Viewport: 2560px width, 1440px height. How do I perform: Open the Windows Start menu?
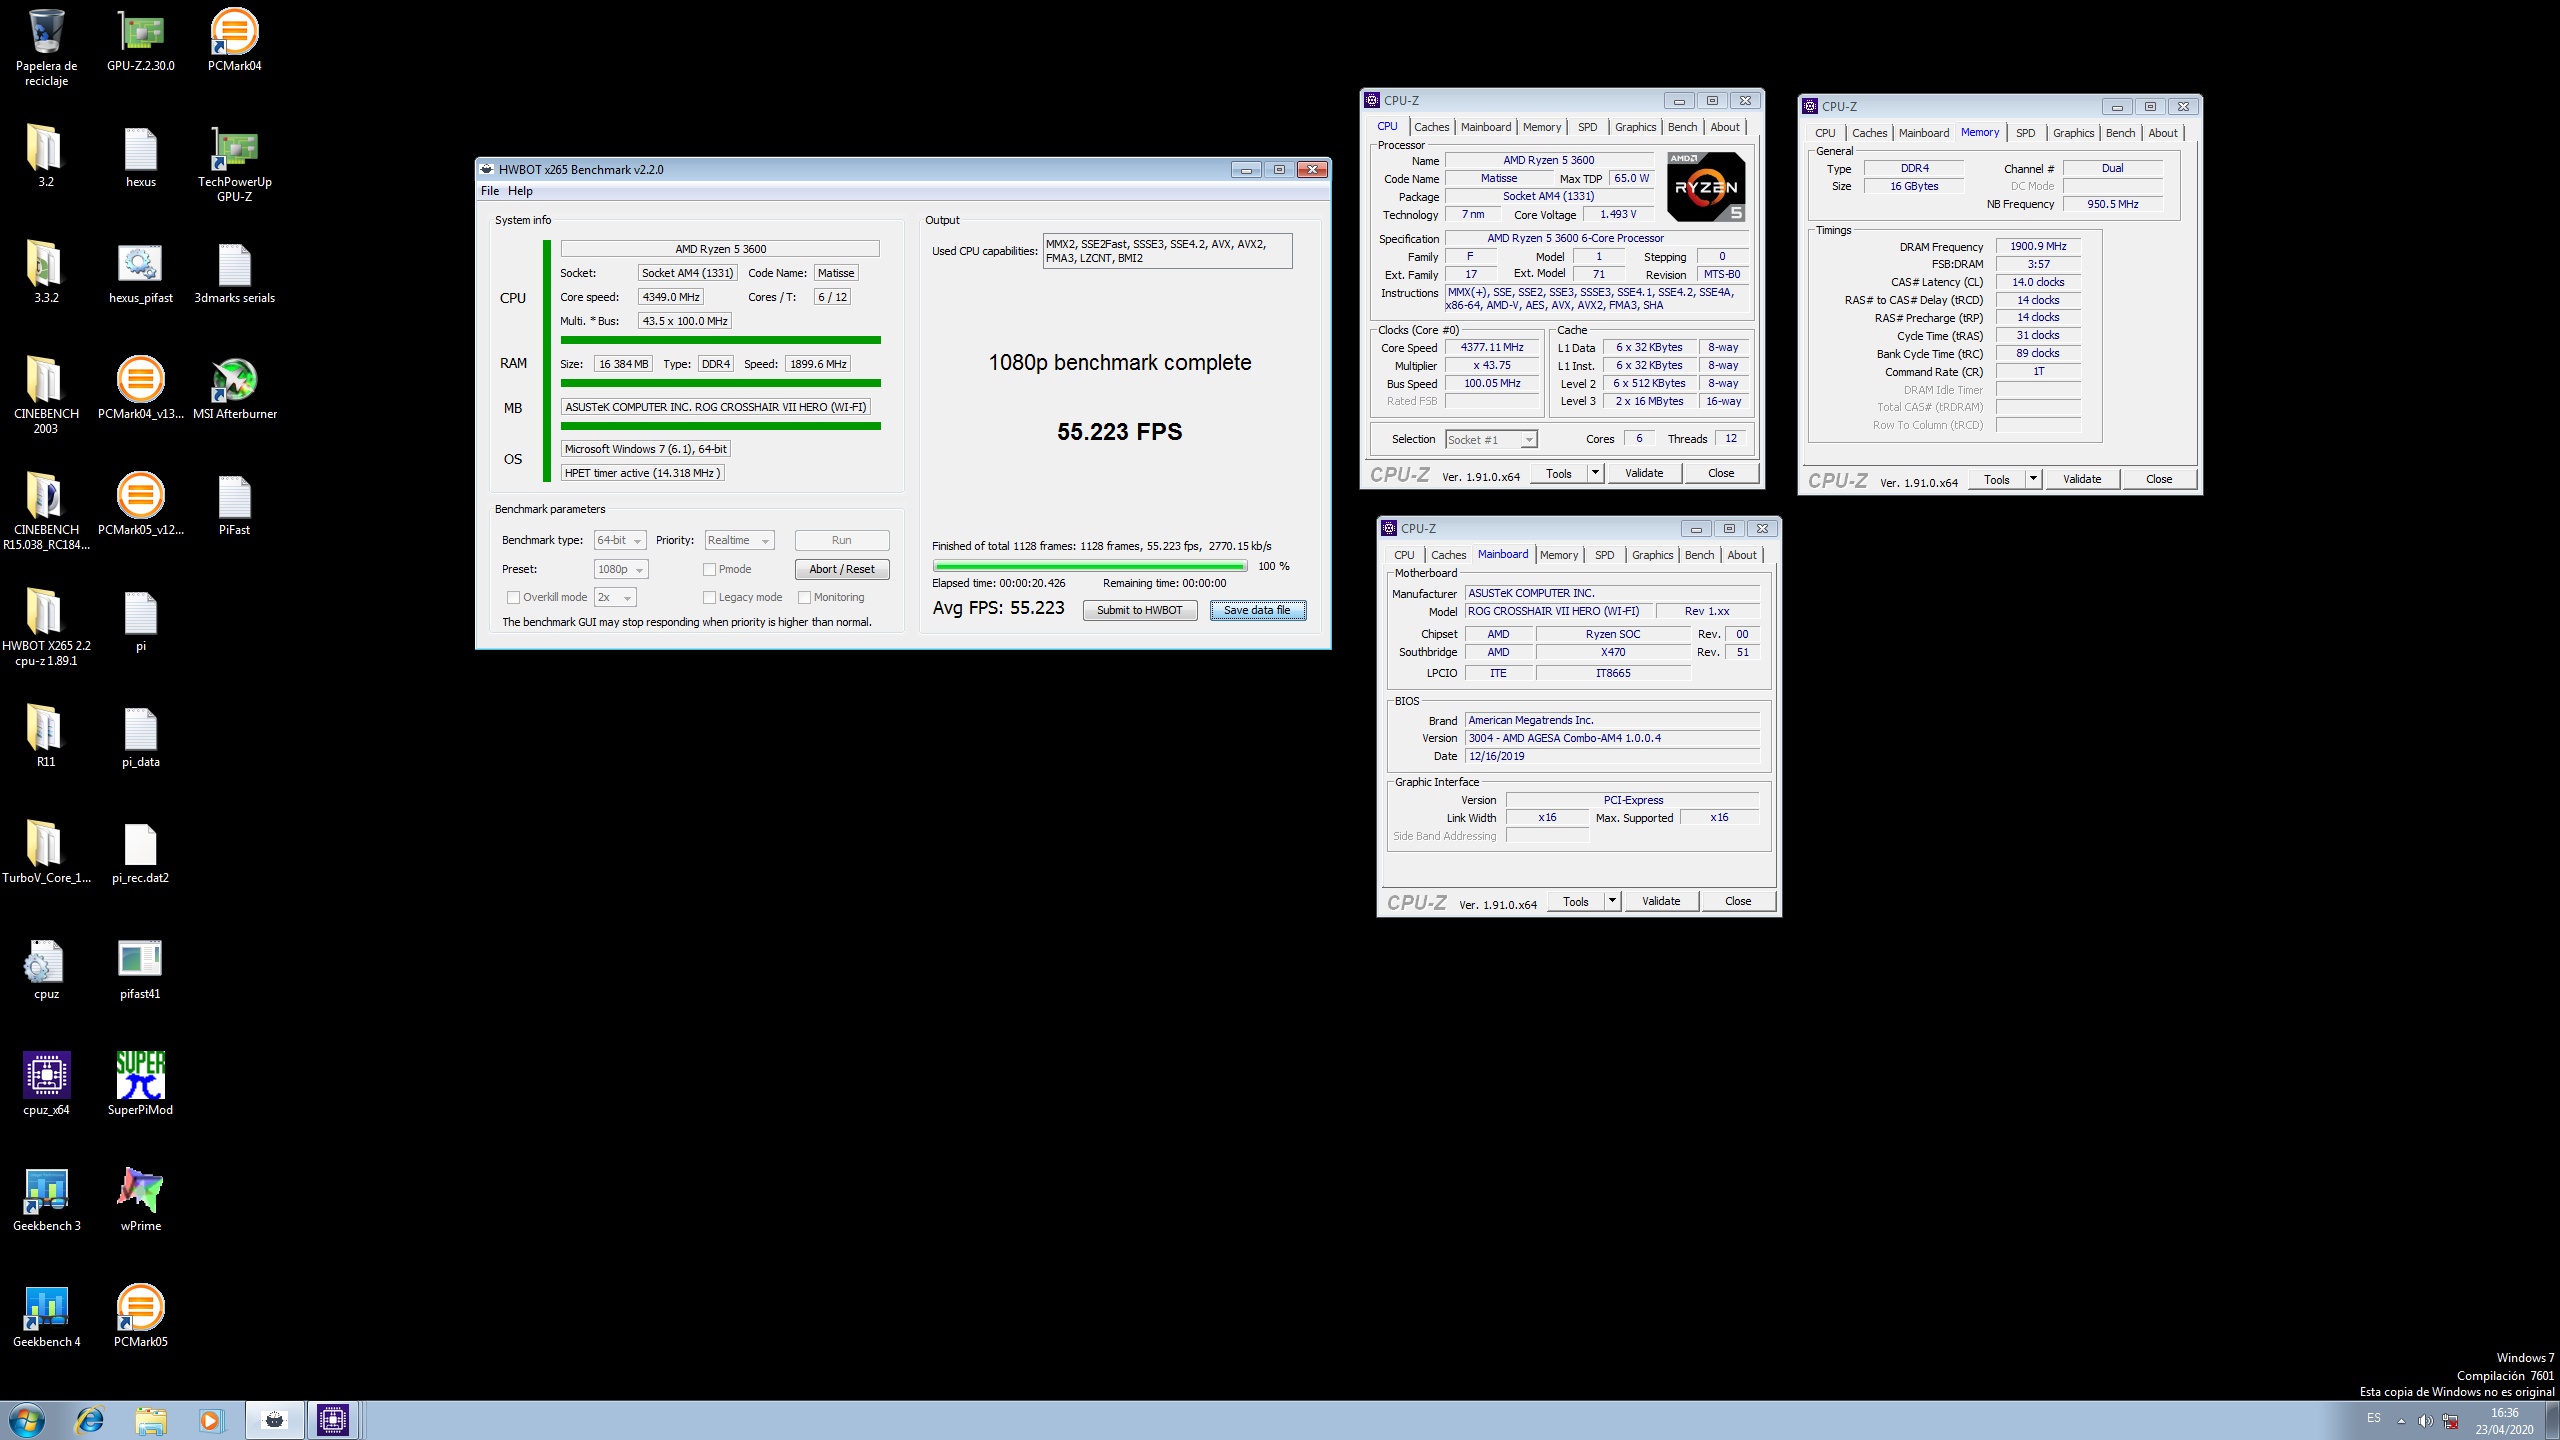coord(26,1420)
